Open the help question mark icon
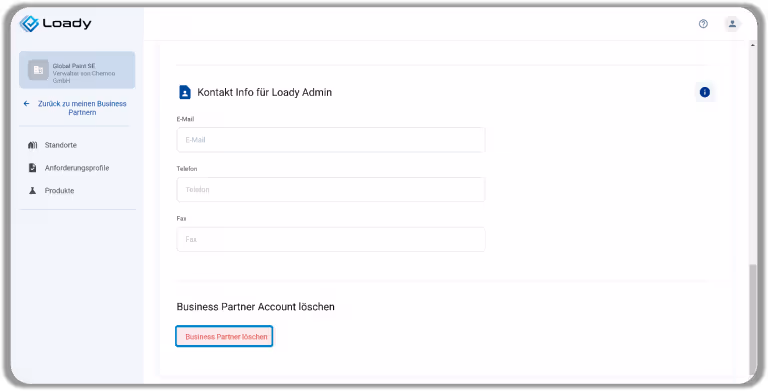The width and height of the screenshot is (768, 391). [703, 24]
